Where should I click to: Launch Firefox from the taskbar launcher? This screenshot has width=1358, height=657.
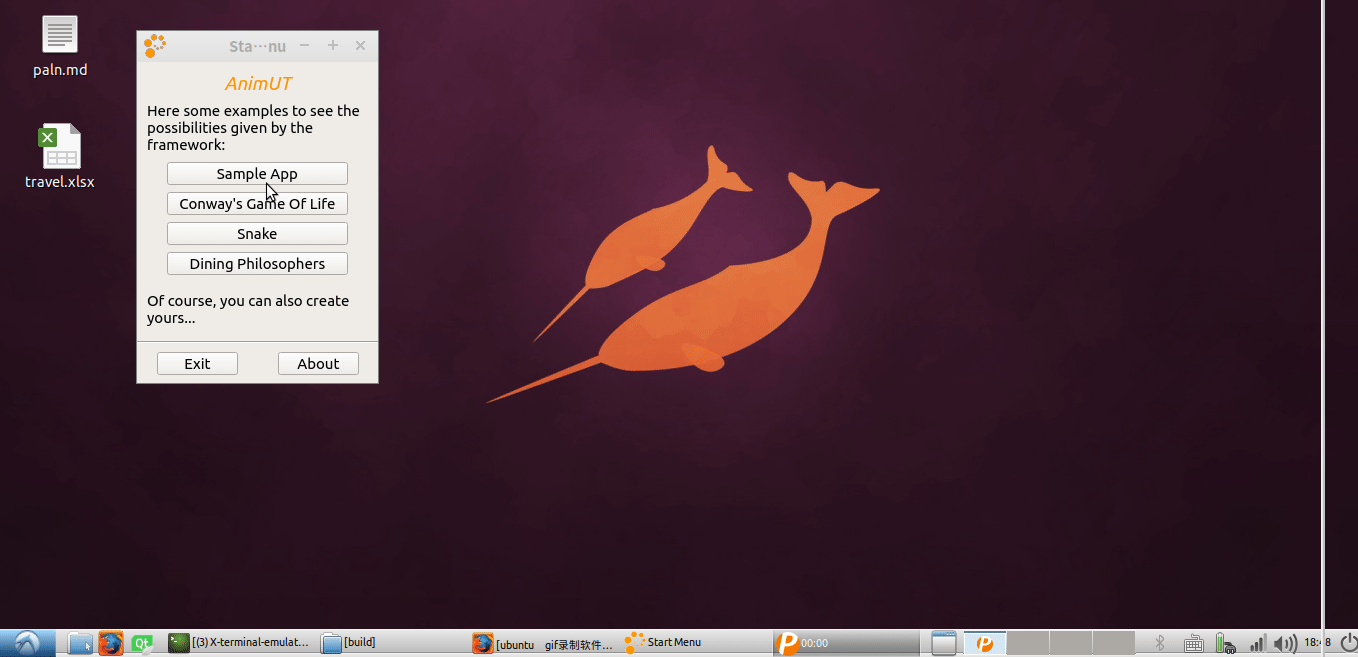coord(111,643)
